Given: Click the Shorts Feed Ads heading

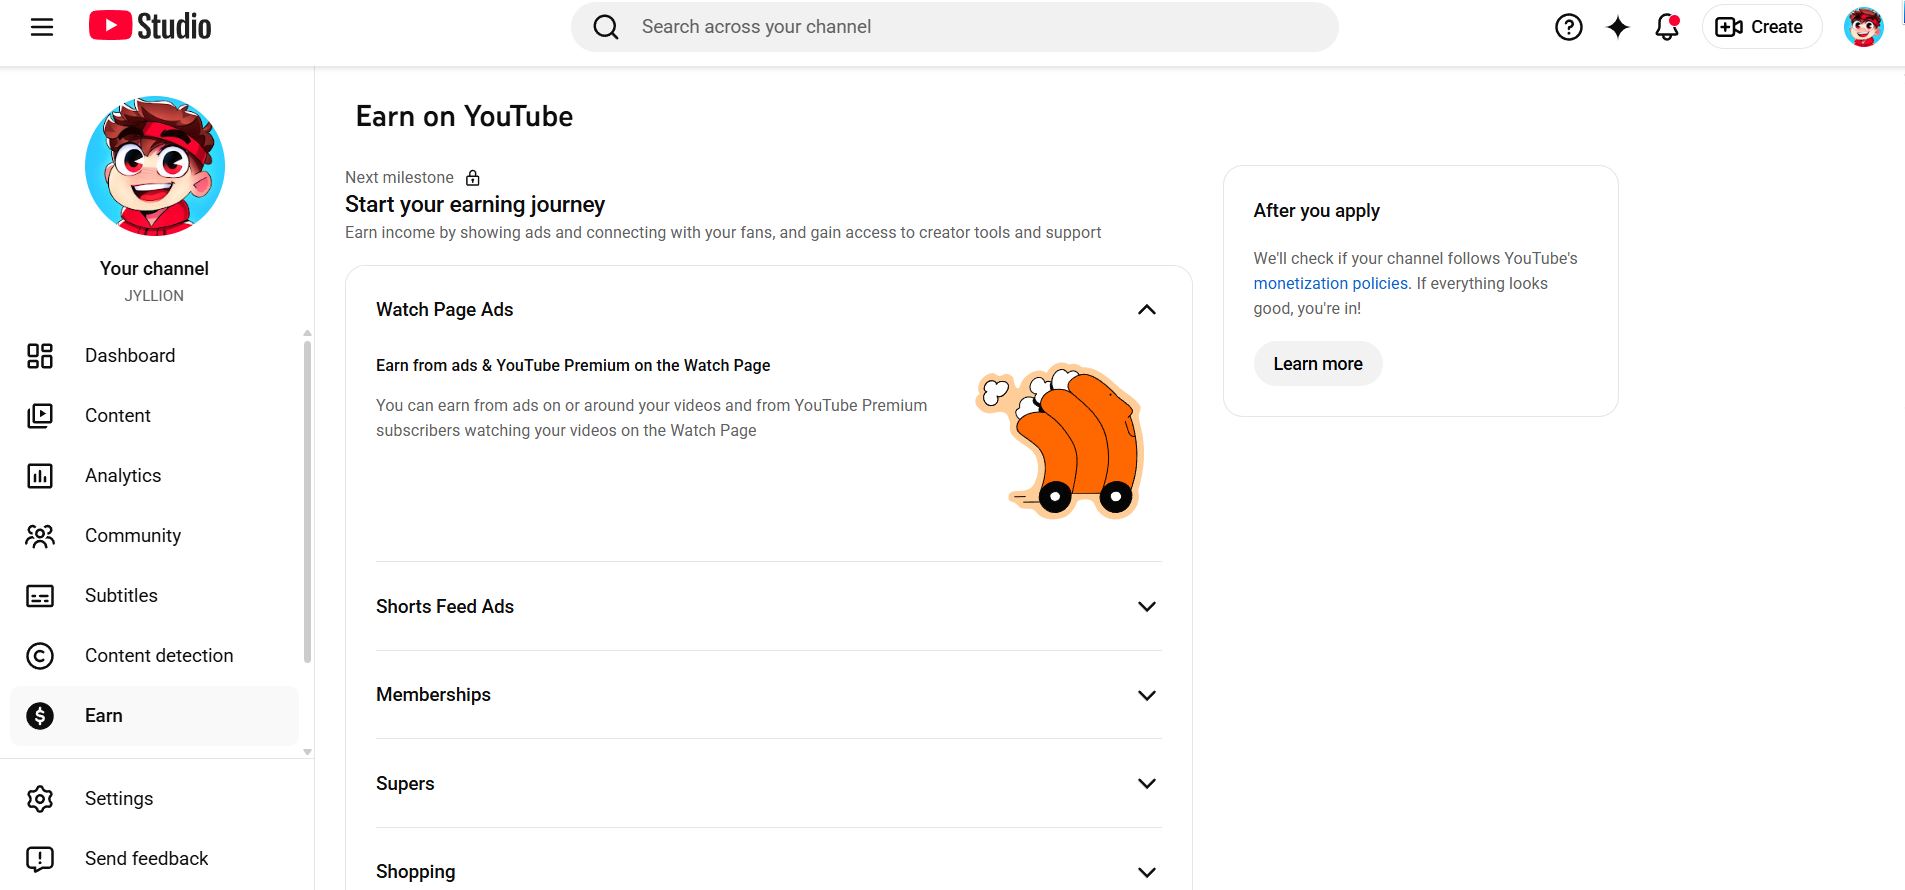Looking at the screenshot, I should coord(445,607).
